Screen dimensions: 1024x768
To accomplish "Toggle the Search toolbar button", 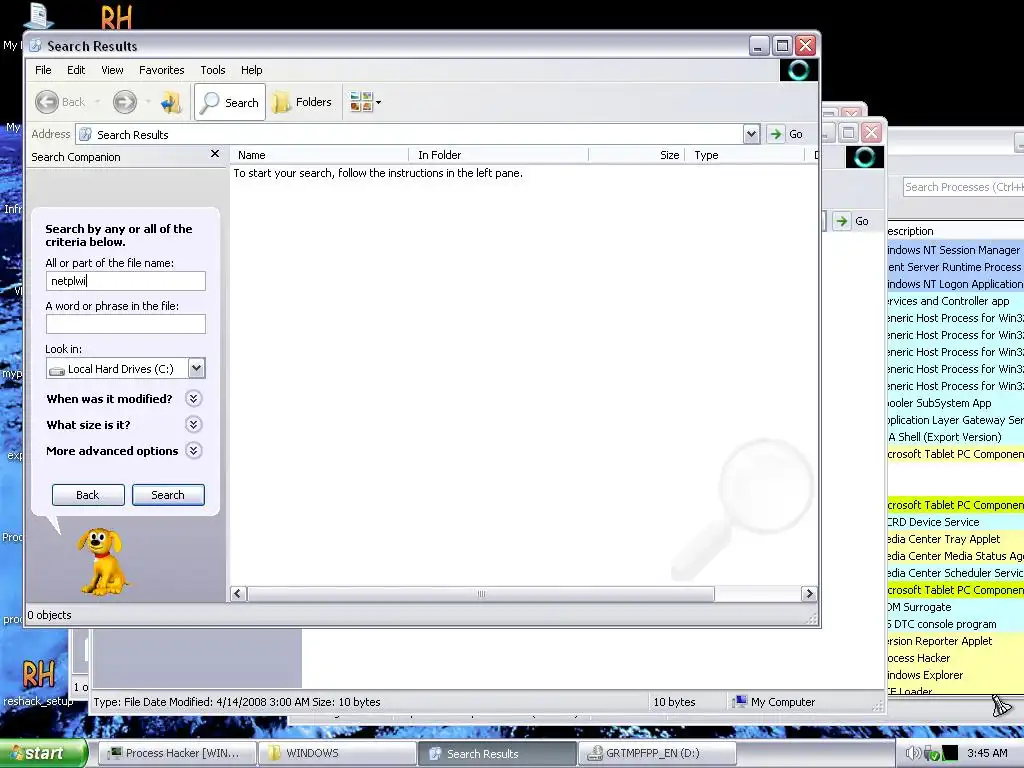I will tap(230, 103).
